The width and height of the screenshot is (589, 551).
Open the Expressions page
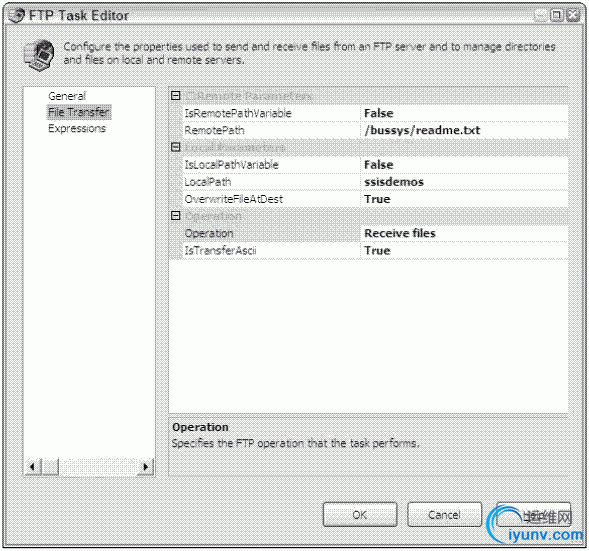tap(77, 128)
